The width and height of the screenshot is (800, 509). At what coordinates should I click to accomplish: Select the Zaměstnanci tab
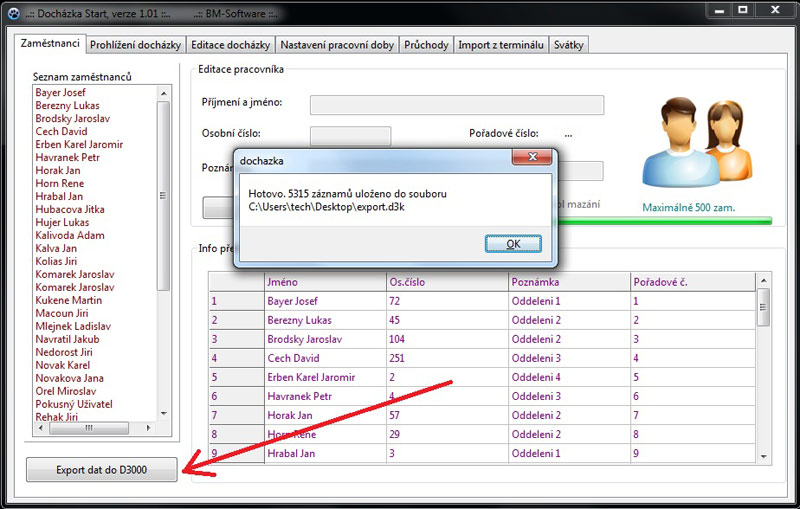(49, 43)
